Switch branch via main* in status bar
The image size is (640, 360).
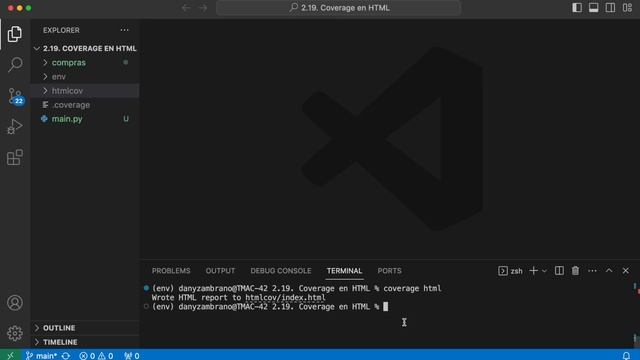point(41,356)
